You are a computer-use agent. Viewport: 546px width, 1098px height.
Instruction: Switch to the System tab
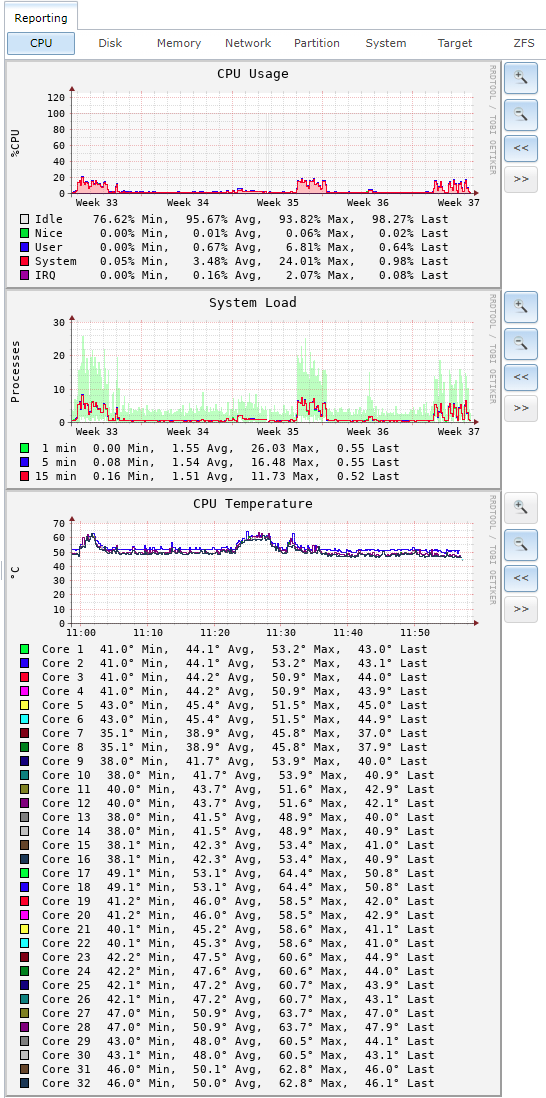[386, 43]
